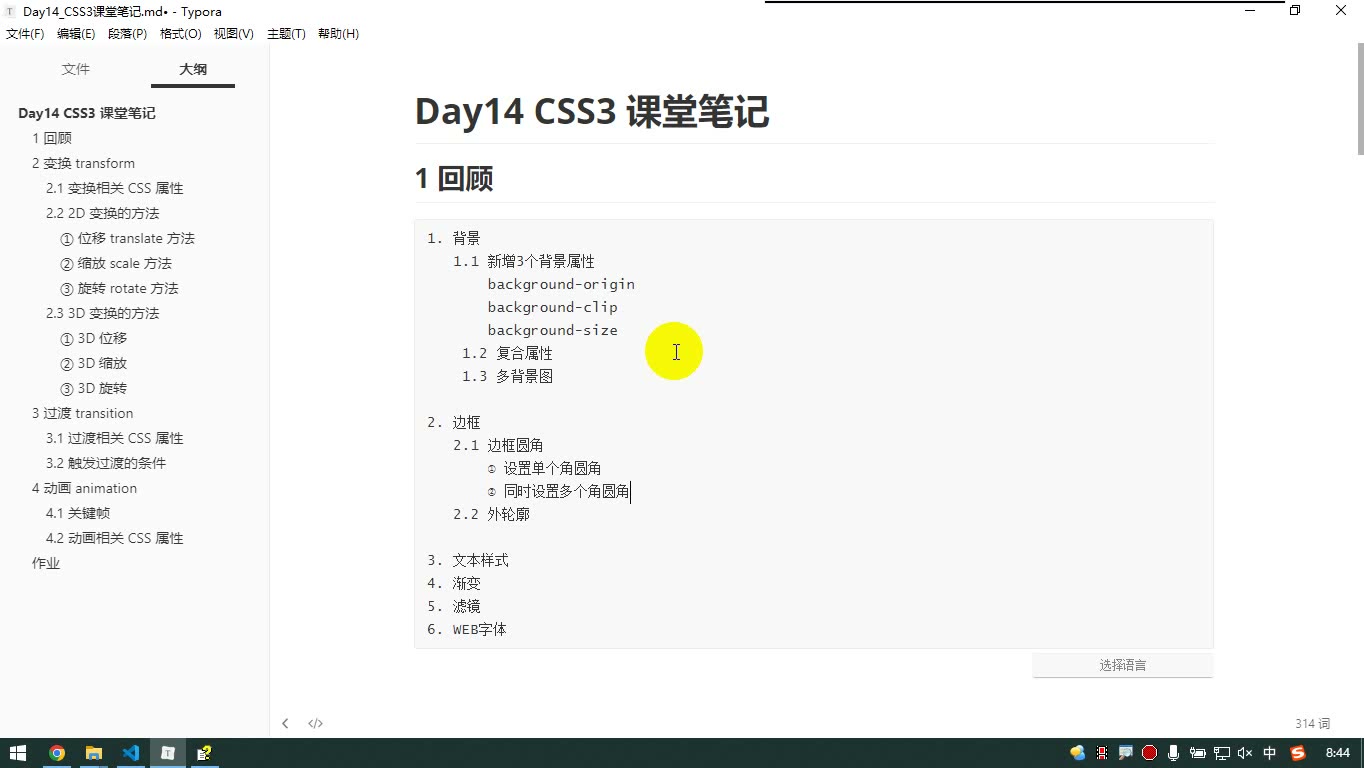1364x768 pixels.
Task: Go to outline item 2.1 变换相关 CSS 属性
Action: tap(115, 188)
